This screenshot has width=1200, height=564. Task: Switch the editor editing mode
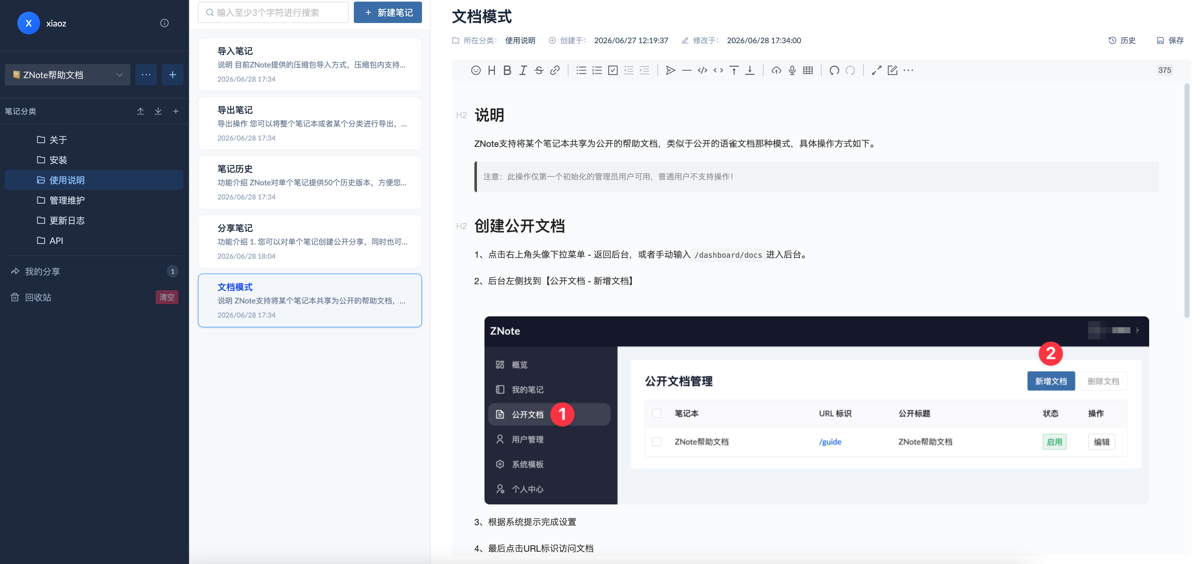[x=893, y=70]
